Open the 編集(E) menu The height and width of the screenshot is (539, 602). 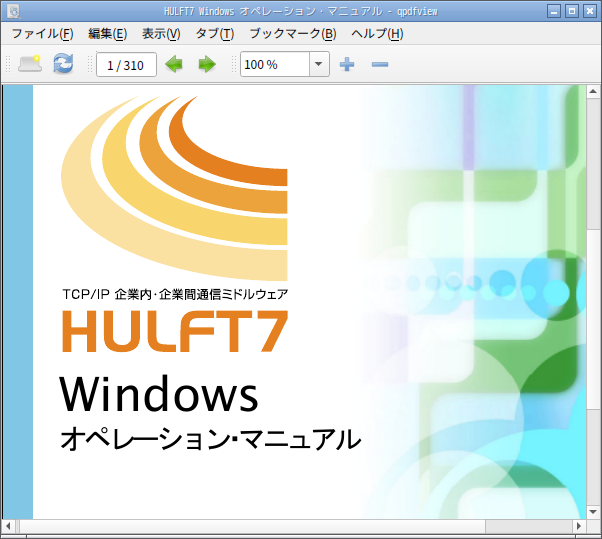[x=107, y=34]
